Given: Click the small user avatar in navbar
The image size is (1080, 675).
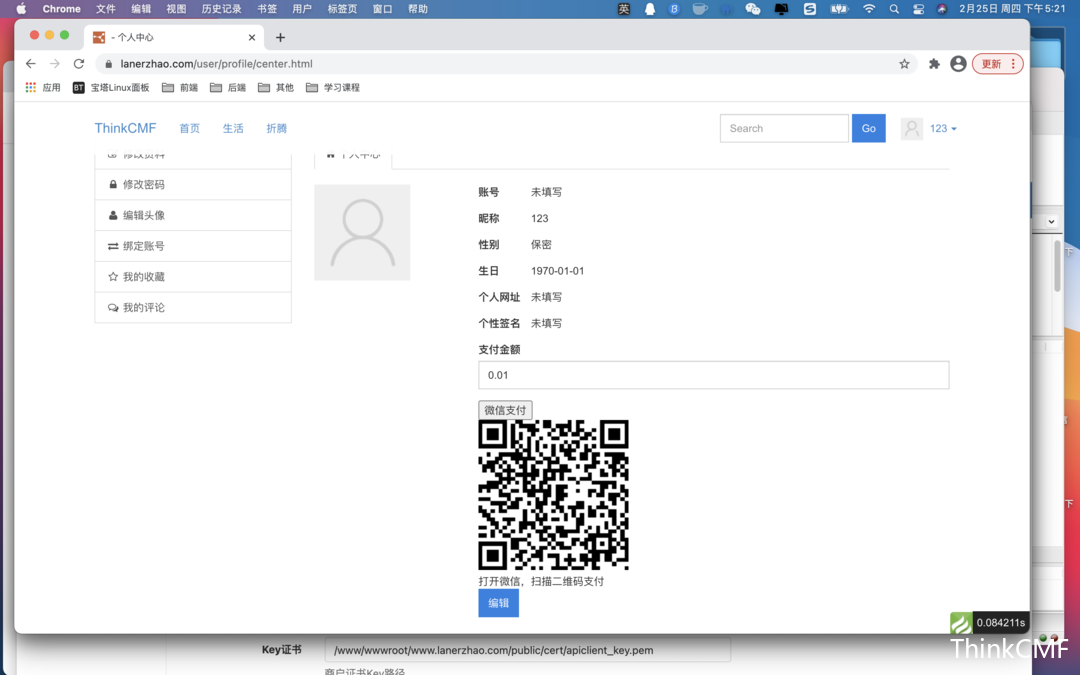Looking at the screenshot, I should [912, 129].
